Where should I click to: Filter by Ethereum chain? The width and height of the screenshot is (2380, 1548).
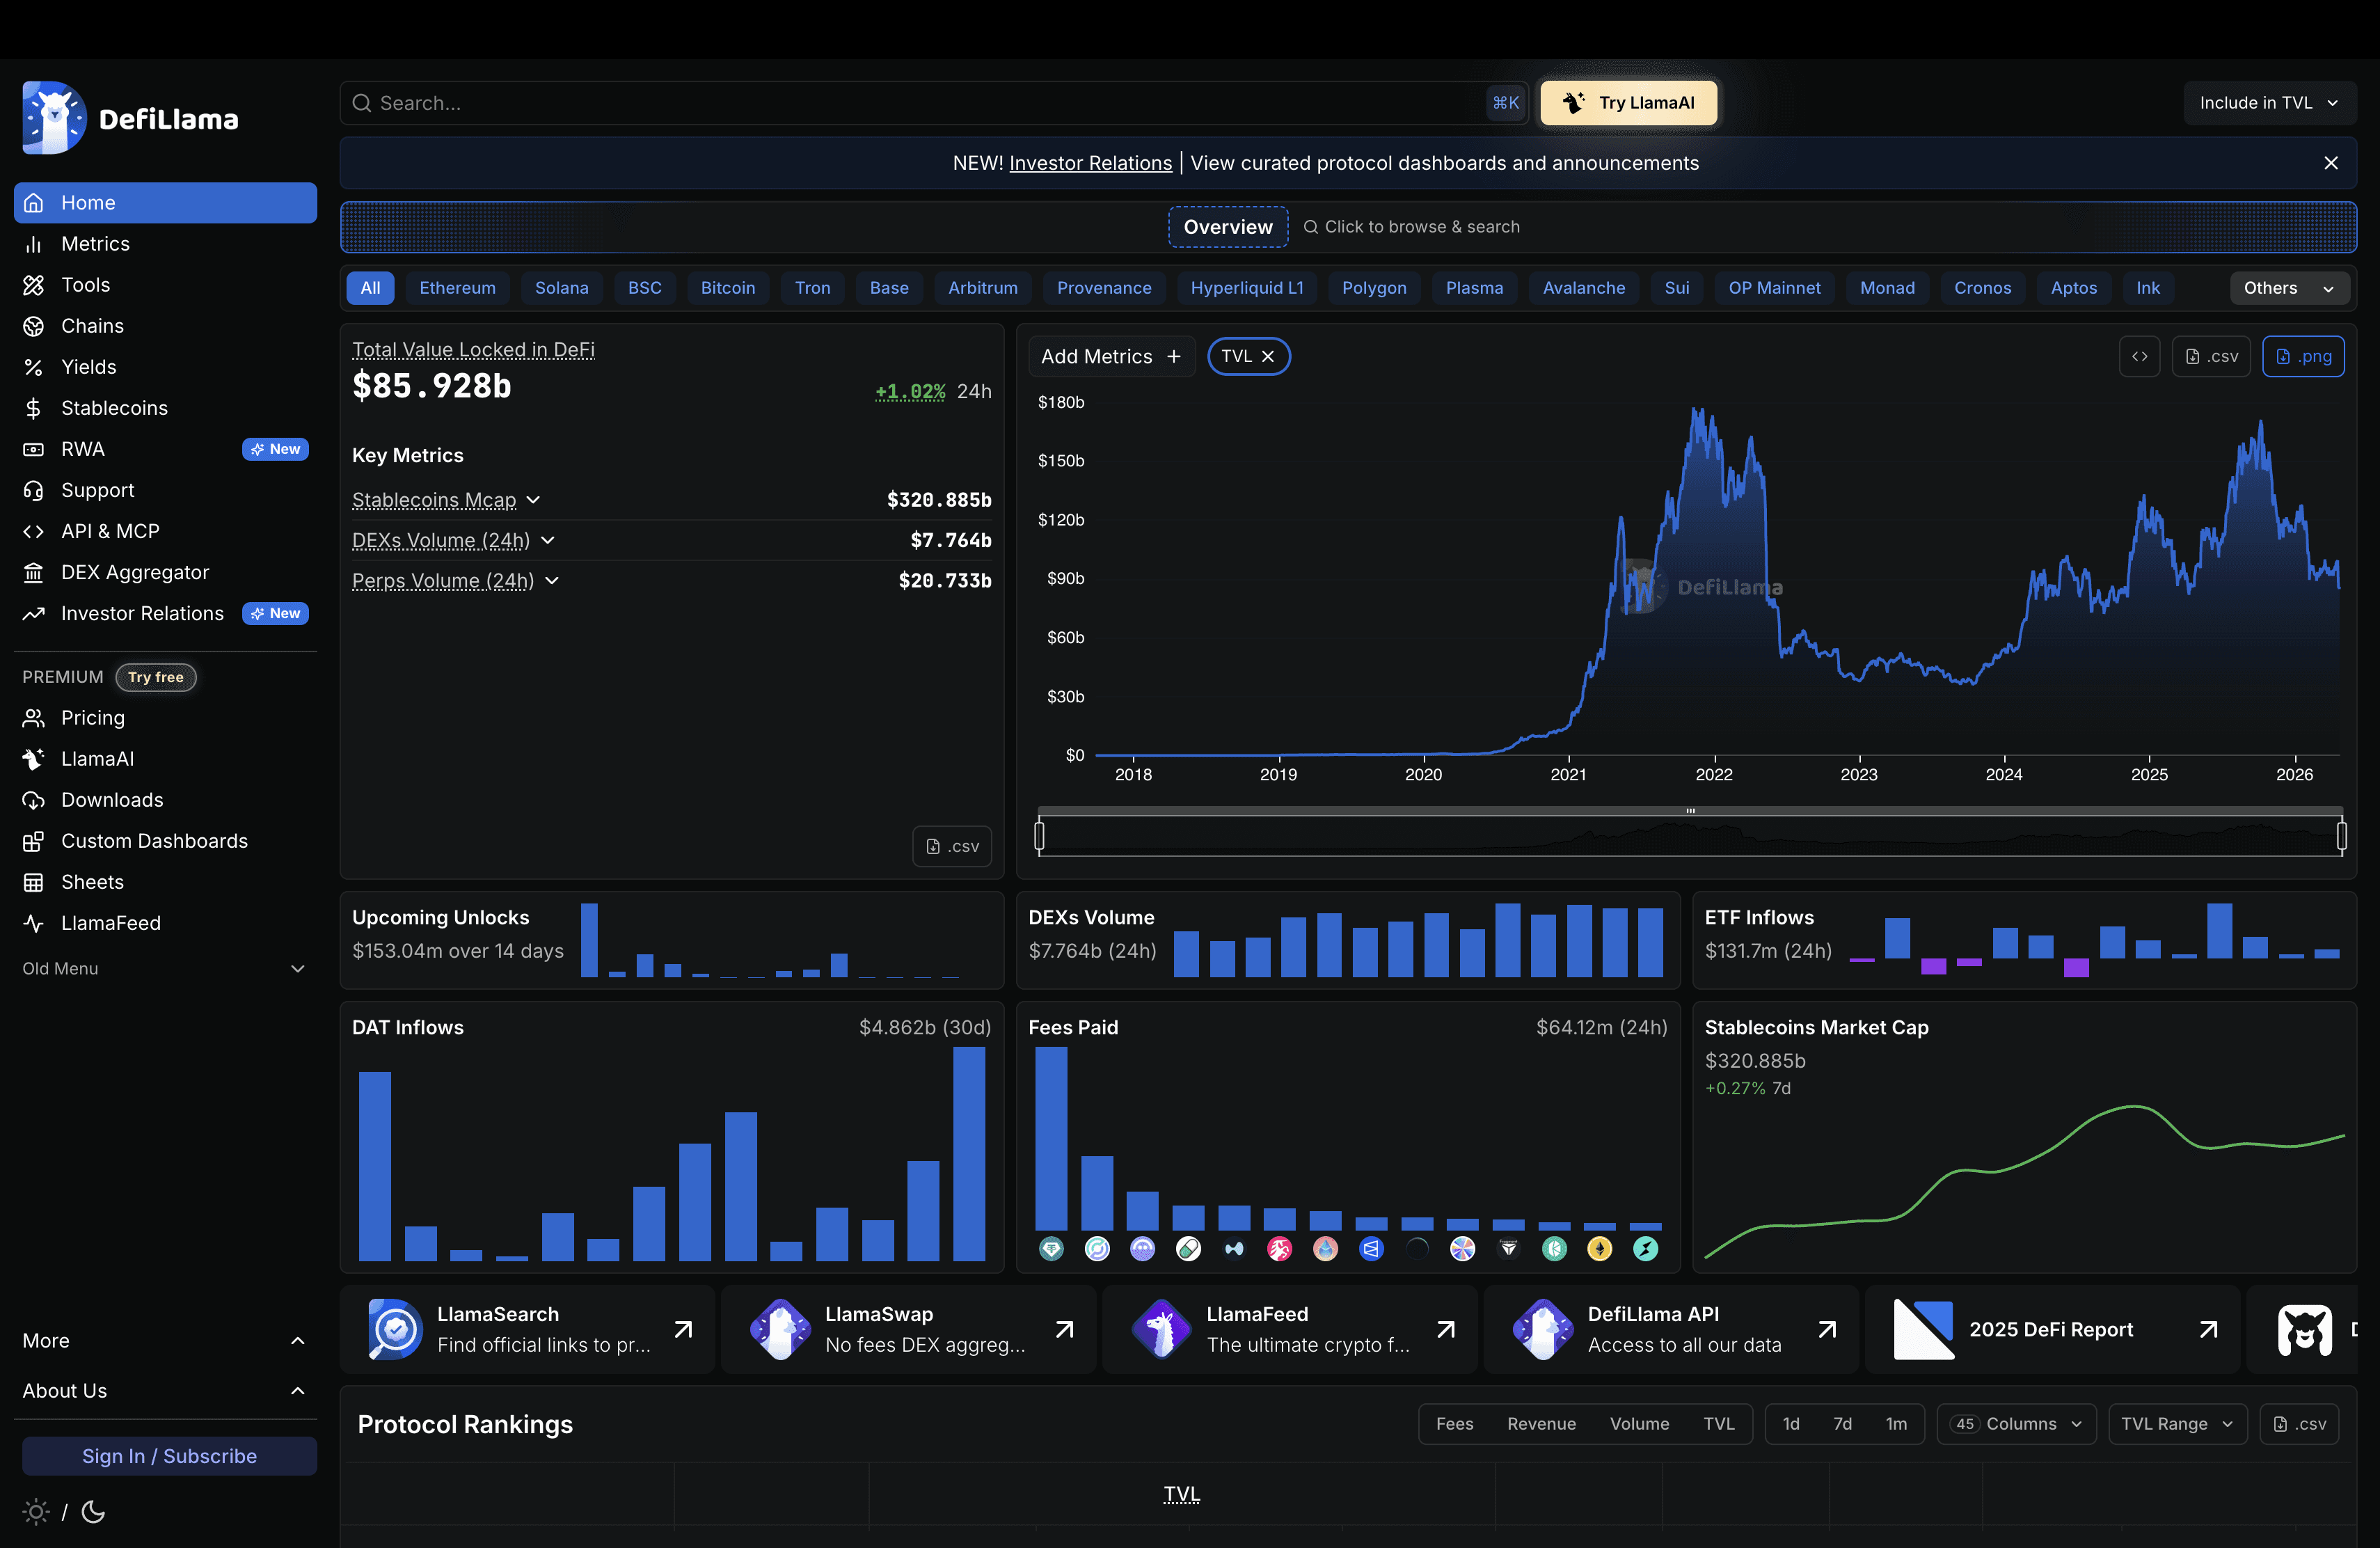pos(457,288)
